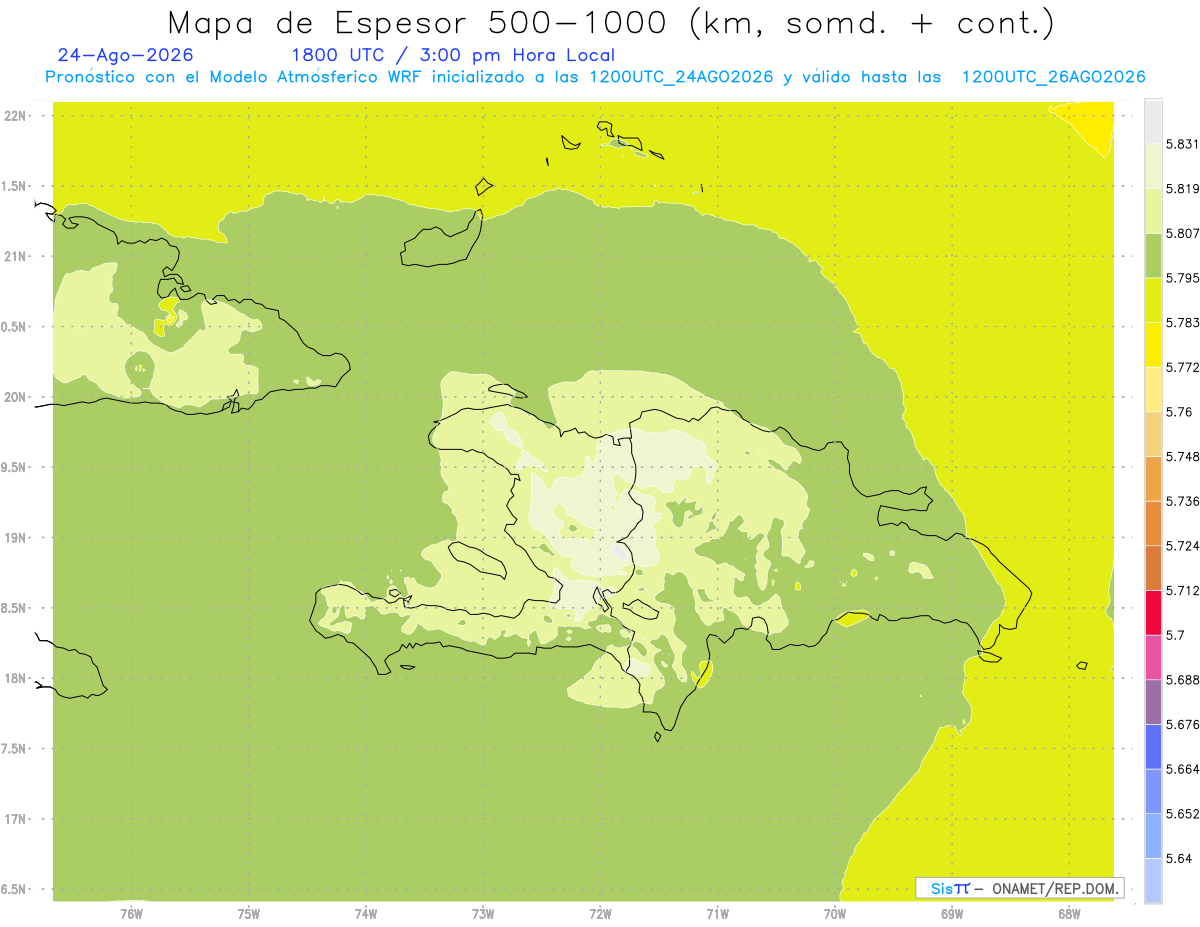Click the yellow-green swatch between 5.783 and 5.795
Viewport: 1200px width, 927px height.
[x=1153, y=300]
